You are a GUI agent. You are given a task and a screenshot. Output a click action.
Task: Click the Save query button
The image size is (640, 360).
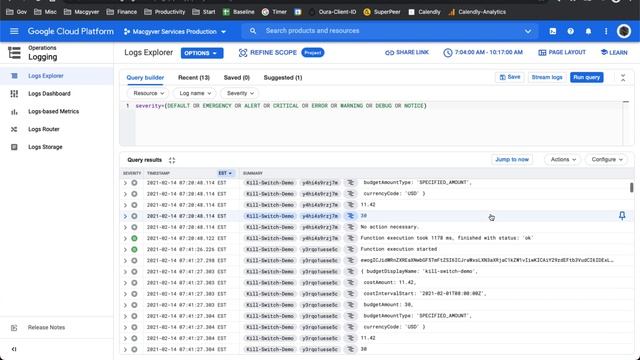coord(509,77)
